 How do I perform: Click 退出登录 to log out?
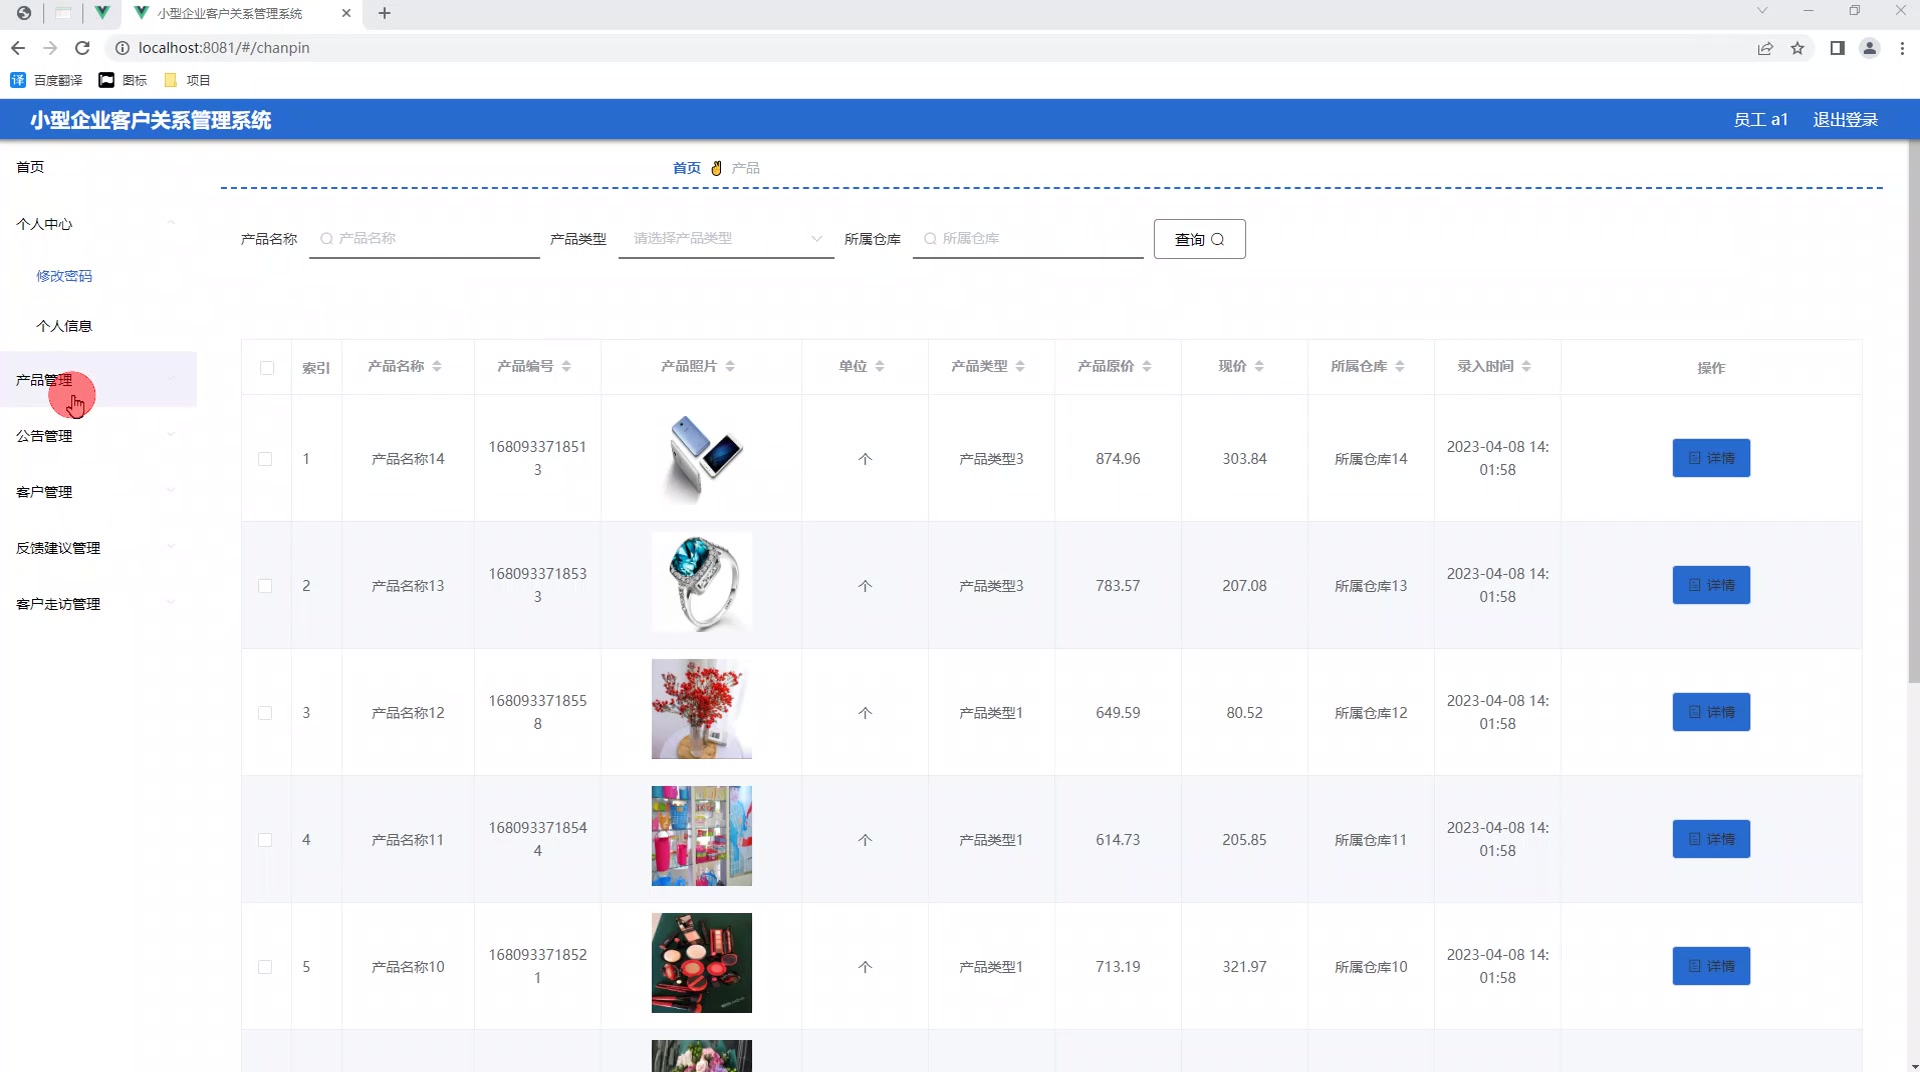[x=1845, y=119]
